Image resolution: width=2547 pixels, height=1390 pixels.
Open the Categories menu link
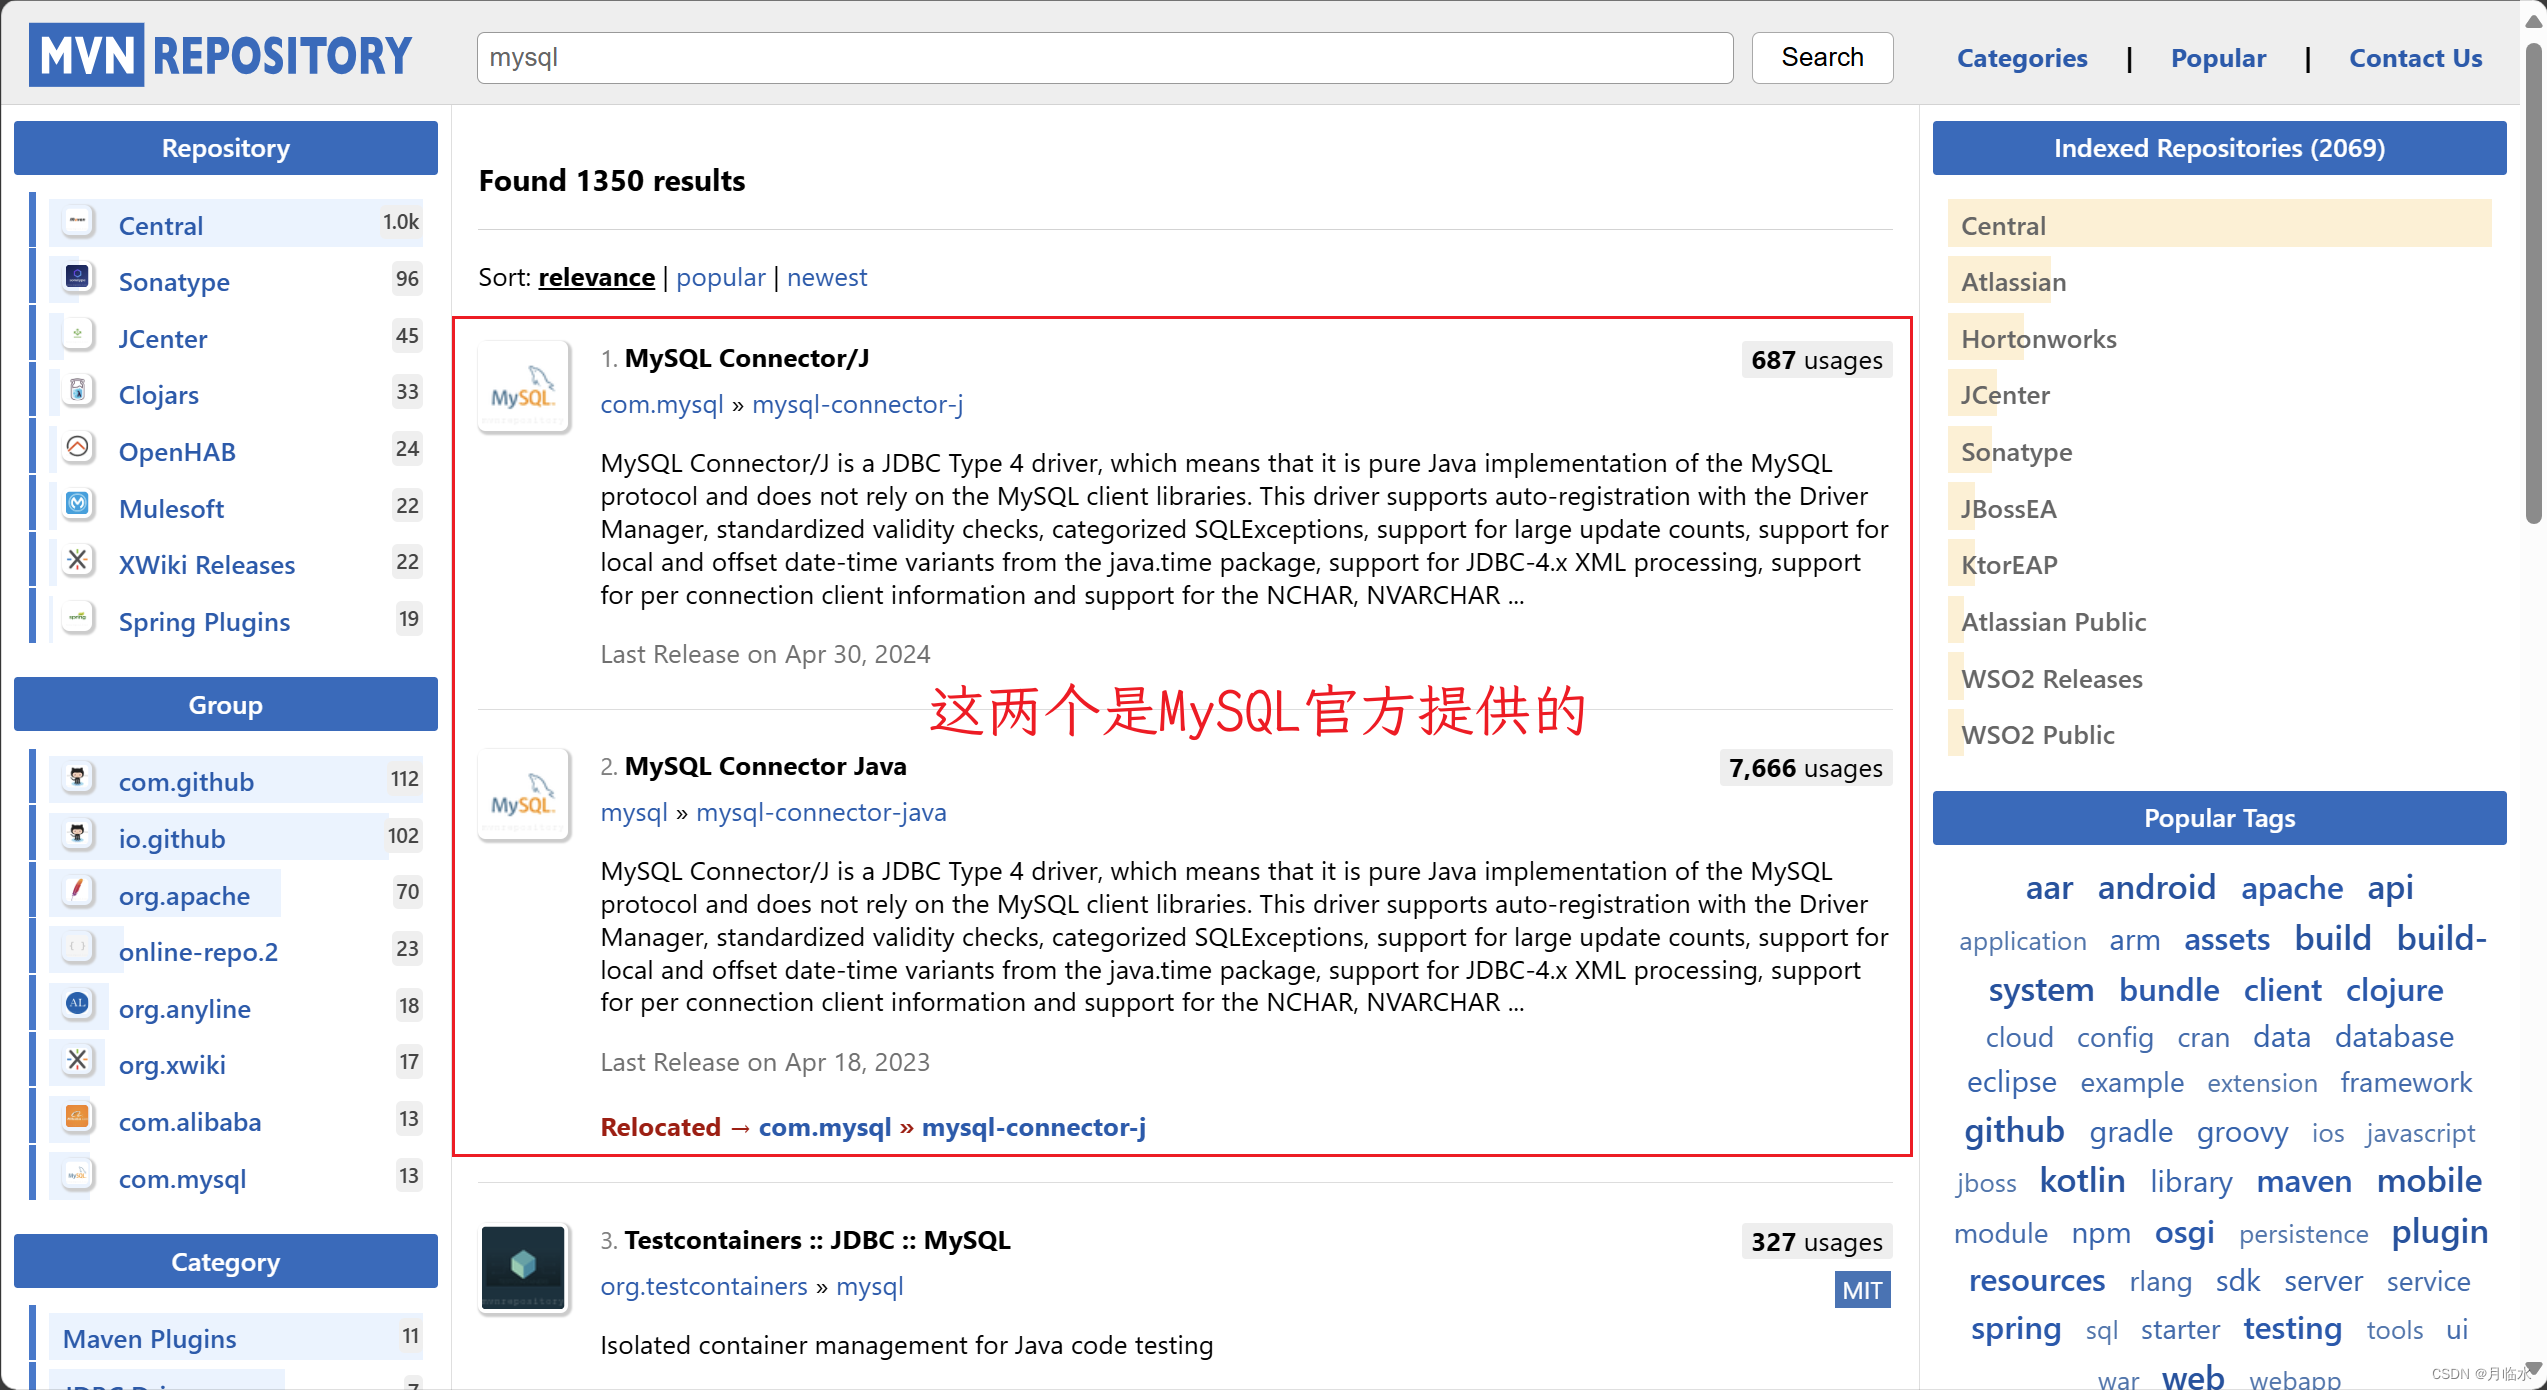(2022, 58)
